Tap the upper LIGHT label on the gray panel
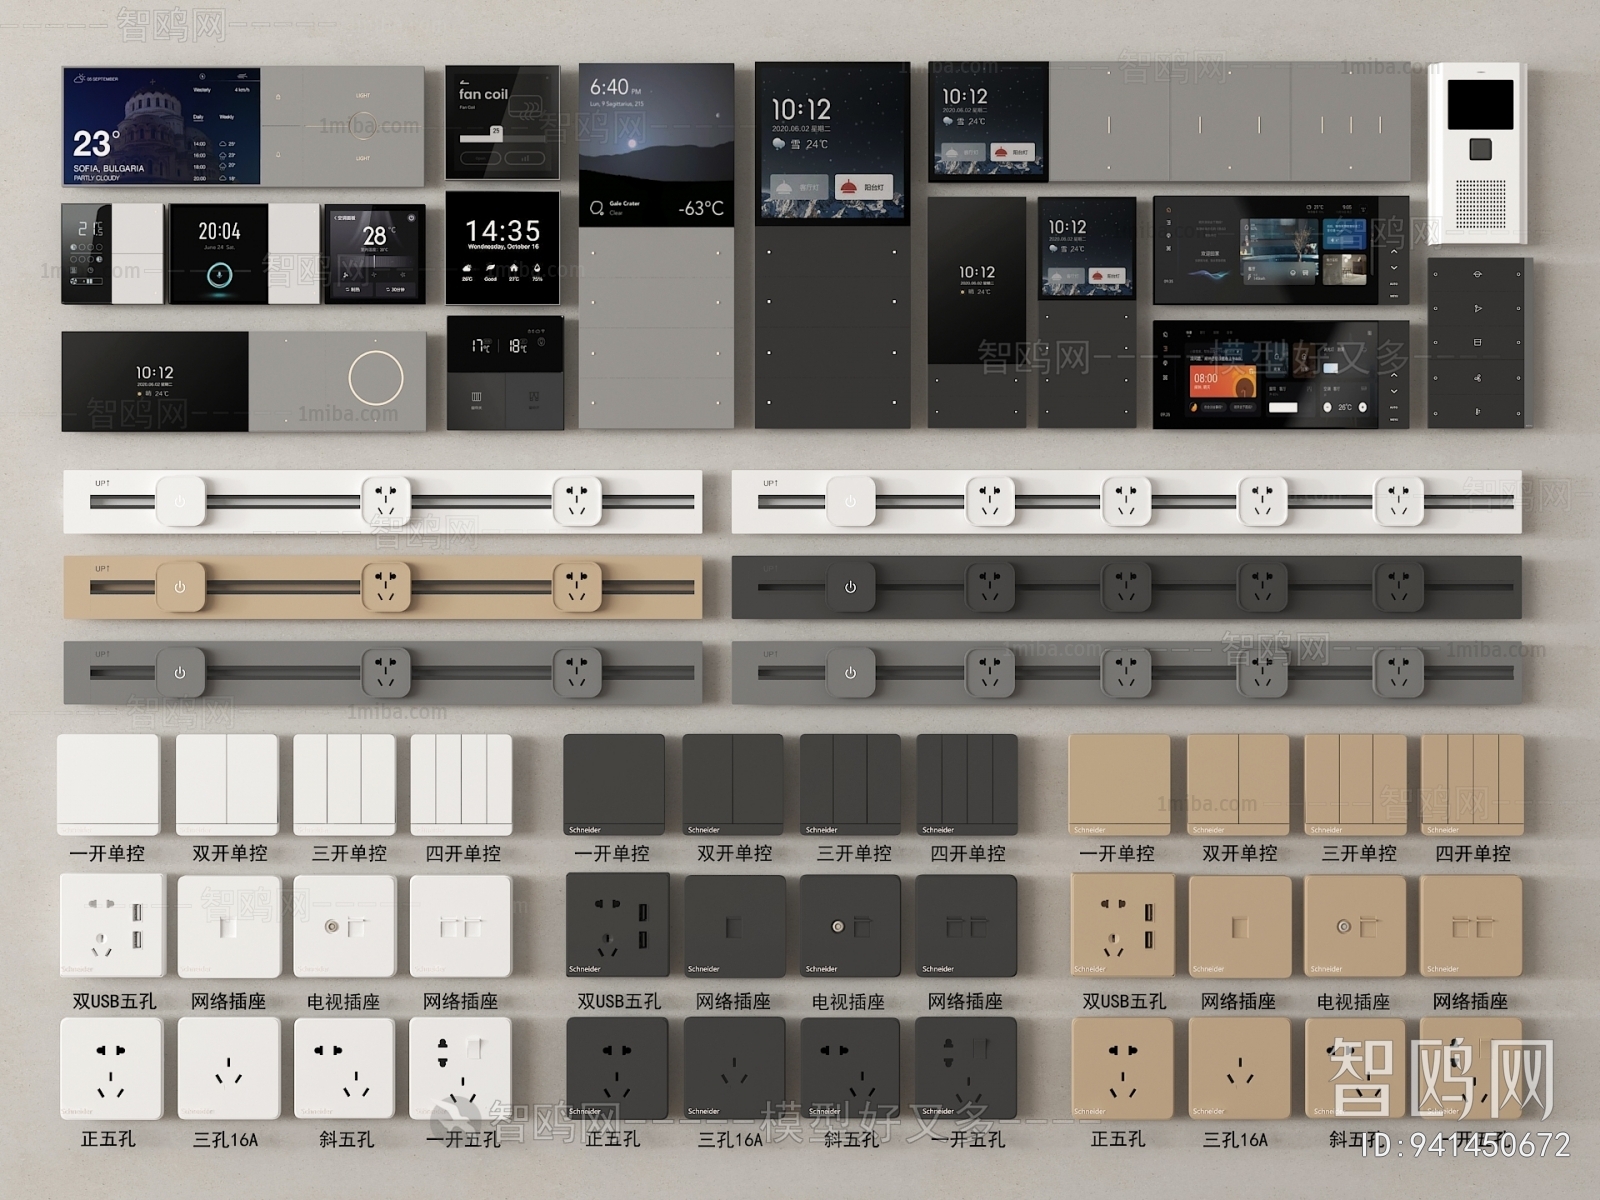The width and height of the screenshot is (1600, 1200). click(363, 96)
